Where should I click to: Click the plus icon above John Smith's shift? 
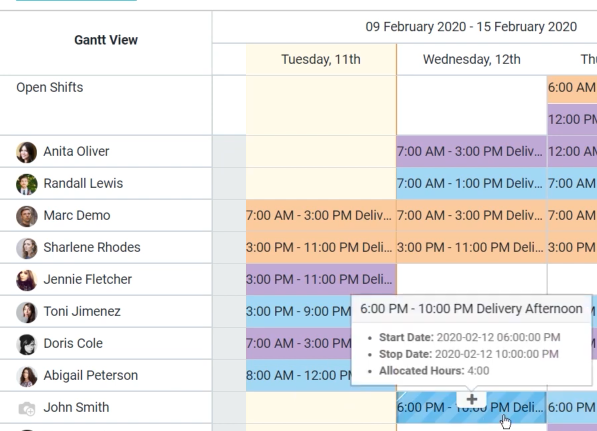coord(471,399)
